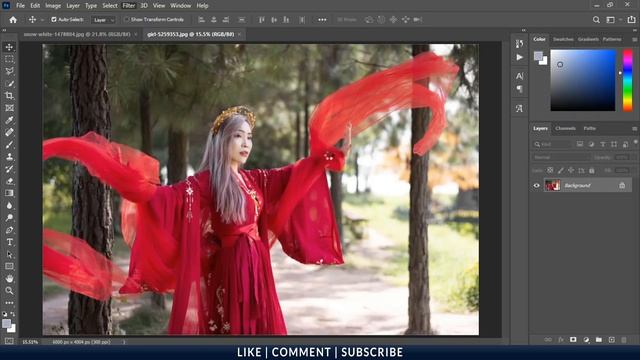Viewport: 640px width, 360px height.
Task: Select the Healing Brush tool
Action: tap(9, 132)
